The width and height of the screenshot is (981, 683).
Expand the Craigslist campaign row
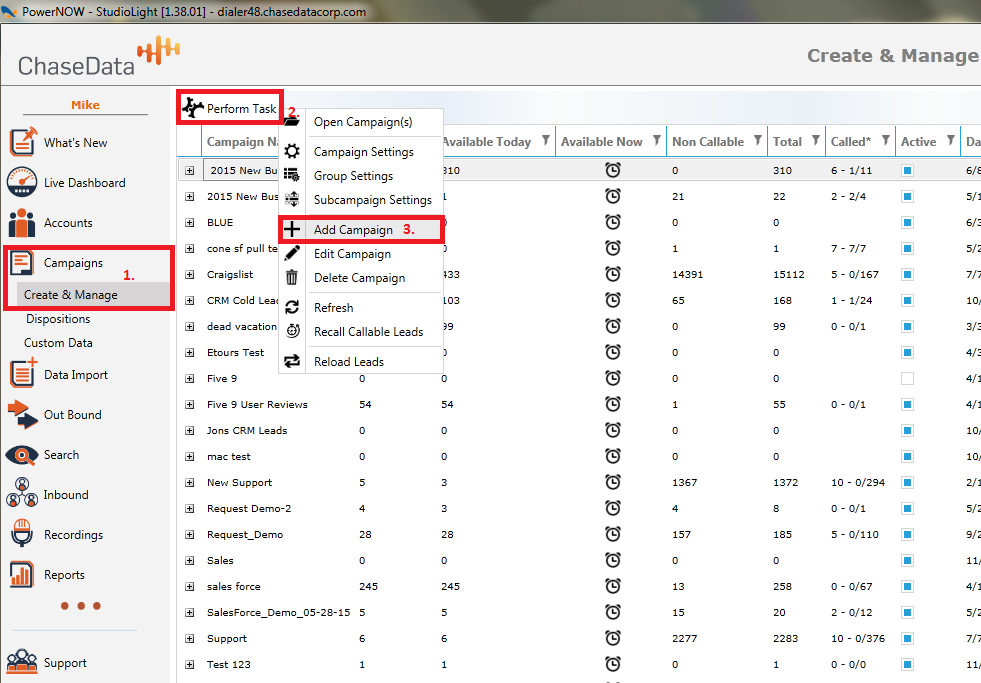point(190,274)
